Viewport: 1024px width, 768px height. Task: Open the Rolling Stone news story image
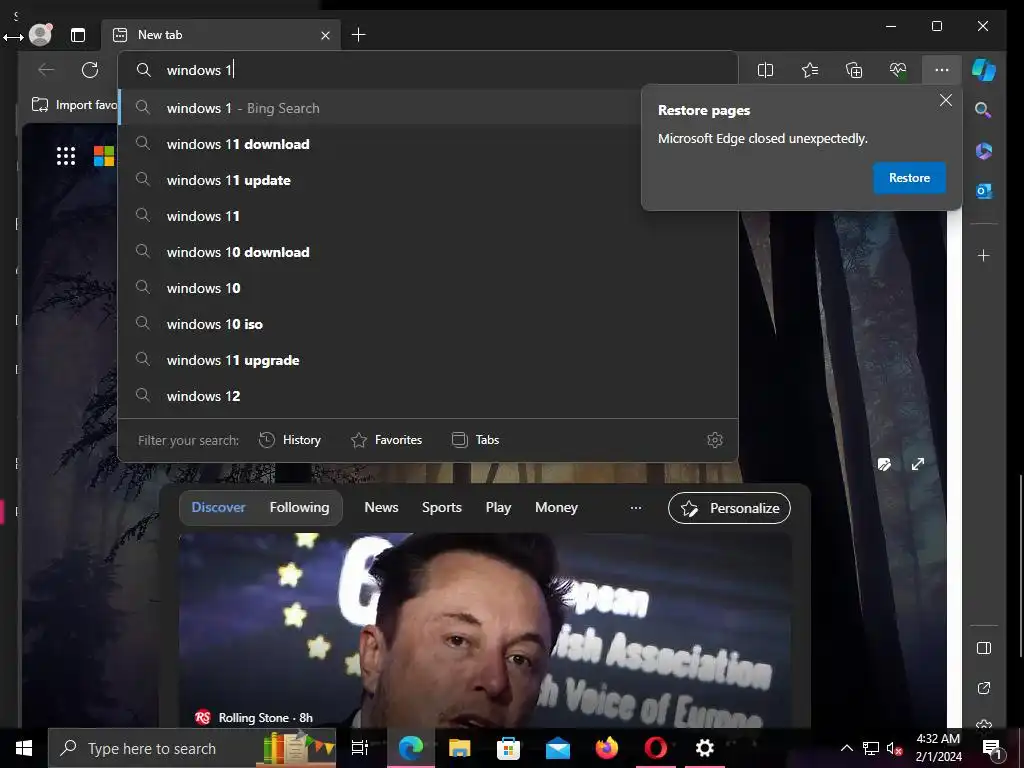click(x=485, y=630)
